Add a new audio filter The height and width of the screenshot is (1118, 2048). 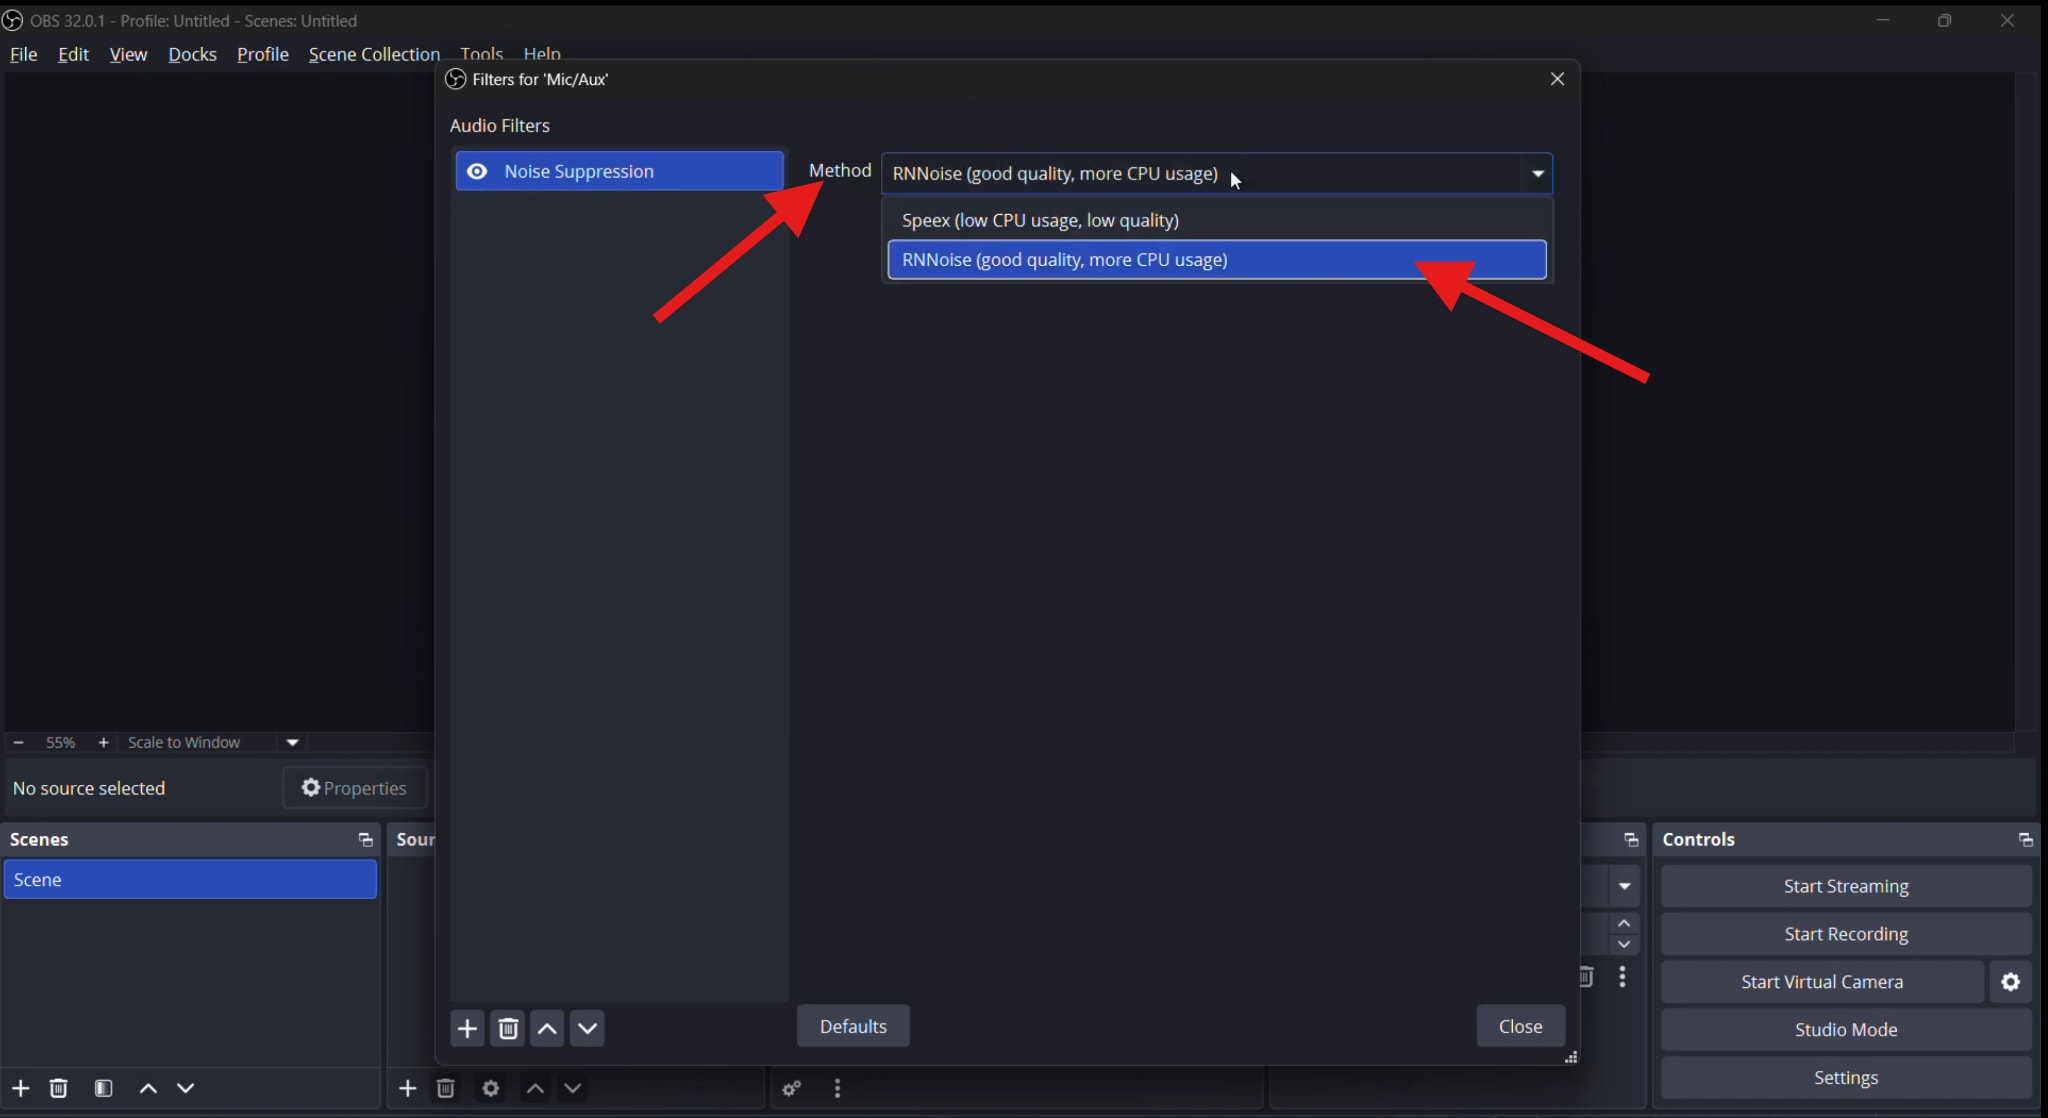coord(466,1028)
